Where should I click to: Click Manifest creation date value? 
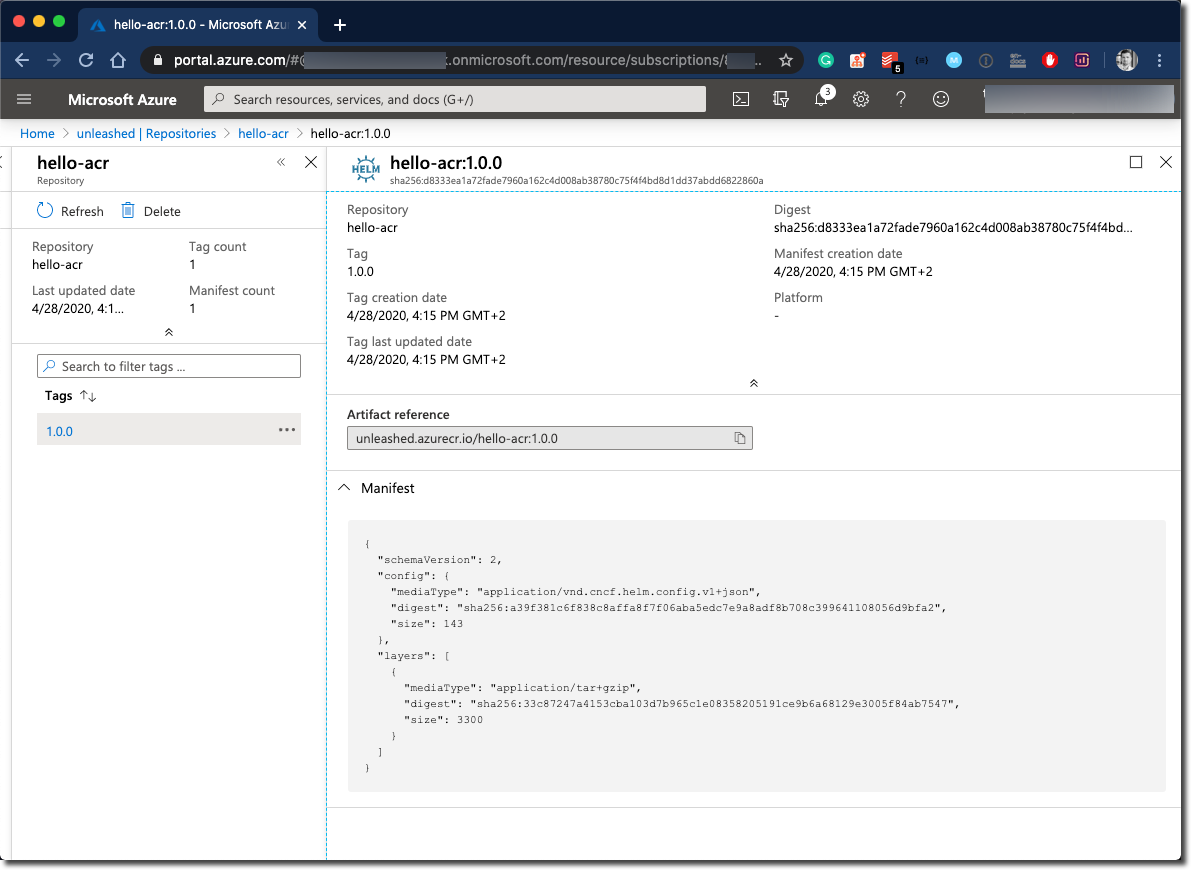click(853, 271)
